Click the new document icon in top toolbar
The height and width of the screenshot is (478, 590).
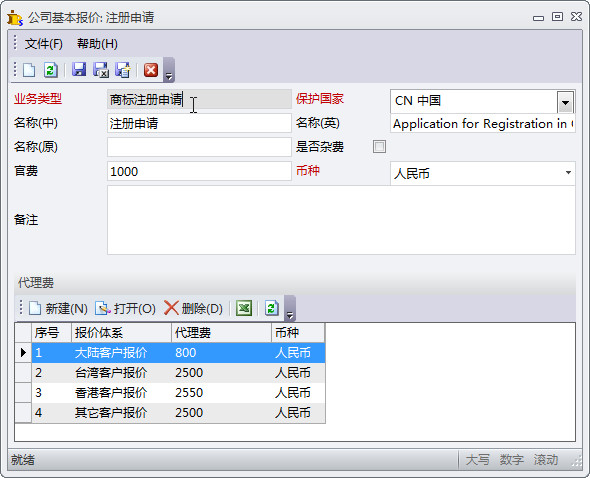click(x=29, y=70)
